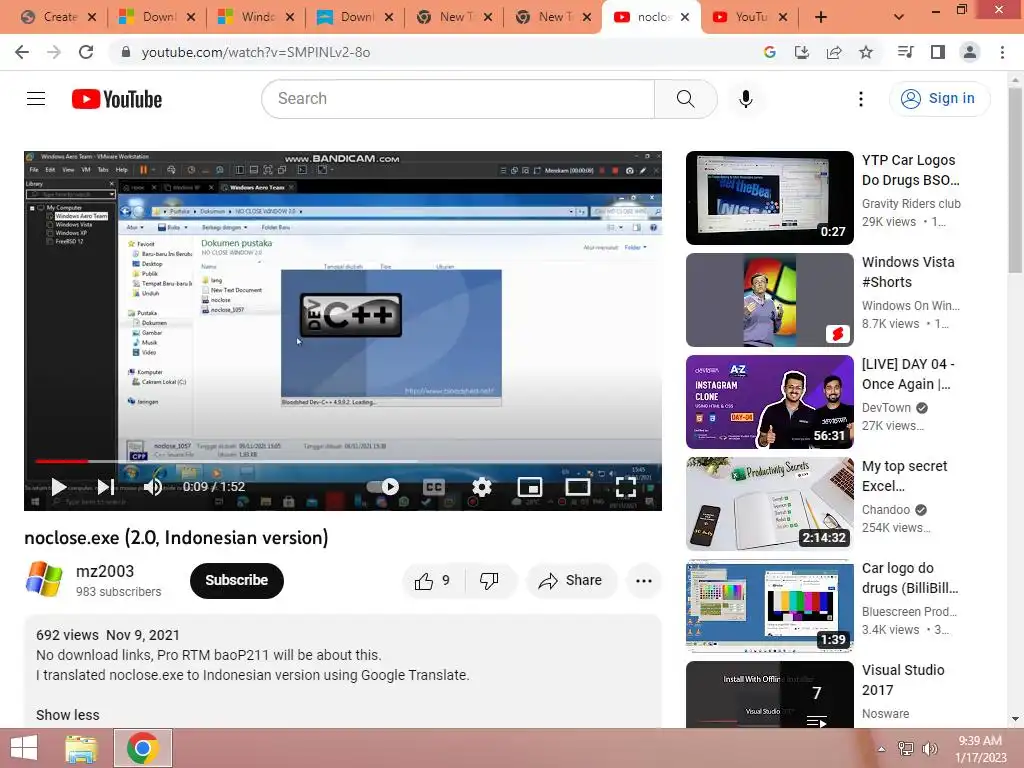Click the search magnifier button
The image size is (1024, 768).
pos(686,99)
